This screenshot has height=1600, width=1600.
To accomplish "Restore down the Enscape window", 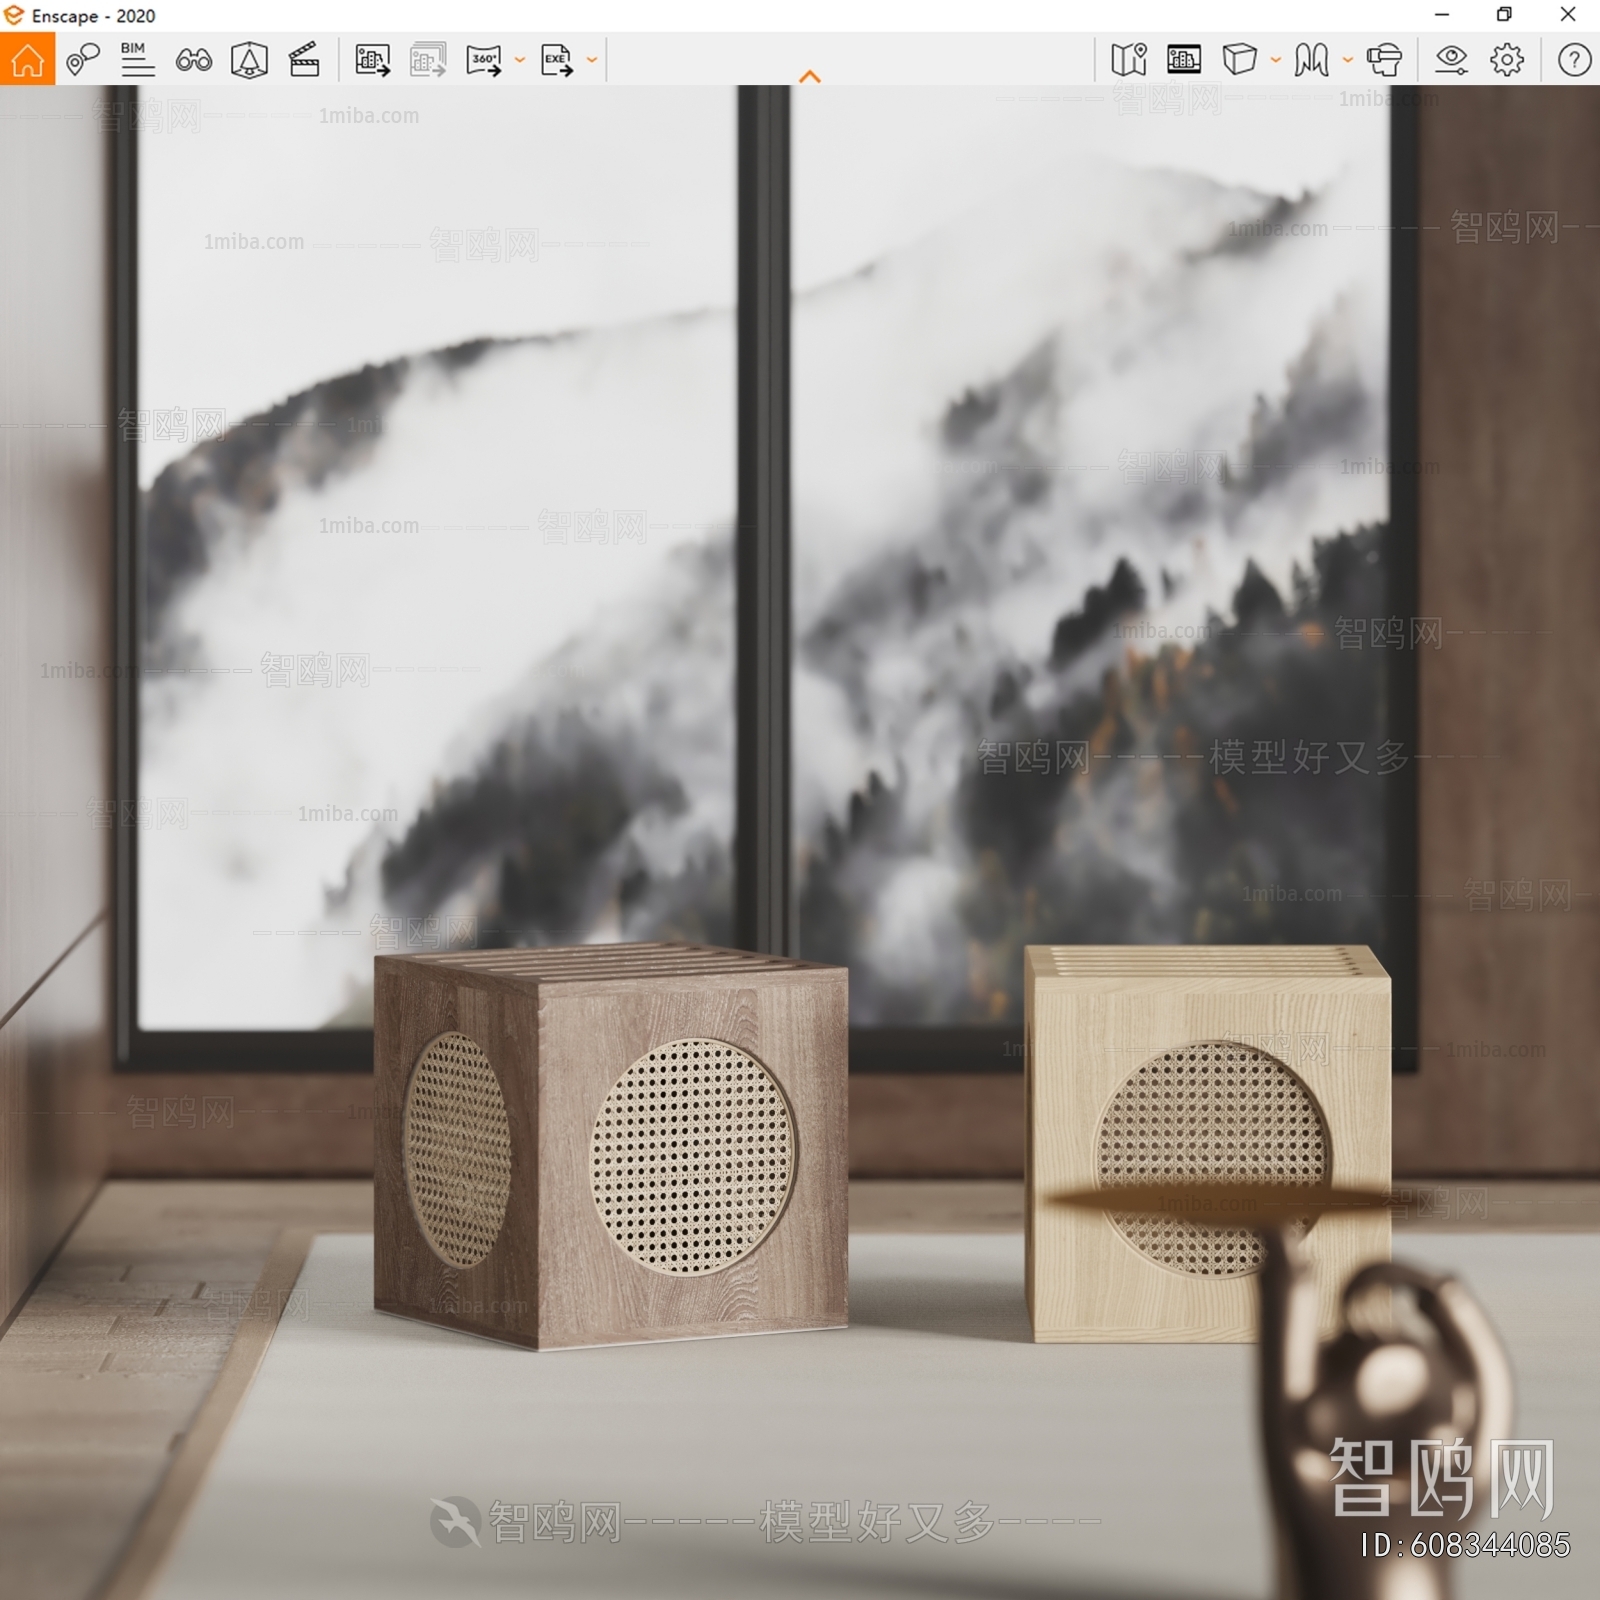I will (x=1504, y=14).
